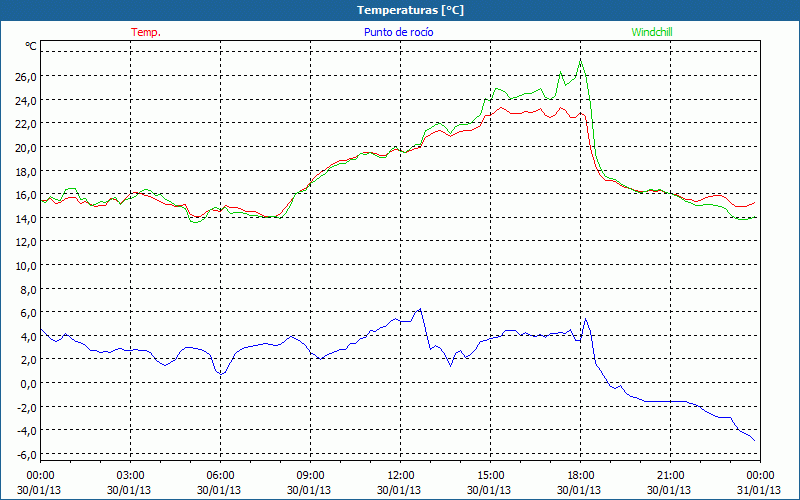Viewport: 800px width, 500px height.
Task: Click the 16,0 y-axis value
Action: [27, 195]
